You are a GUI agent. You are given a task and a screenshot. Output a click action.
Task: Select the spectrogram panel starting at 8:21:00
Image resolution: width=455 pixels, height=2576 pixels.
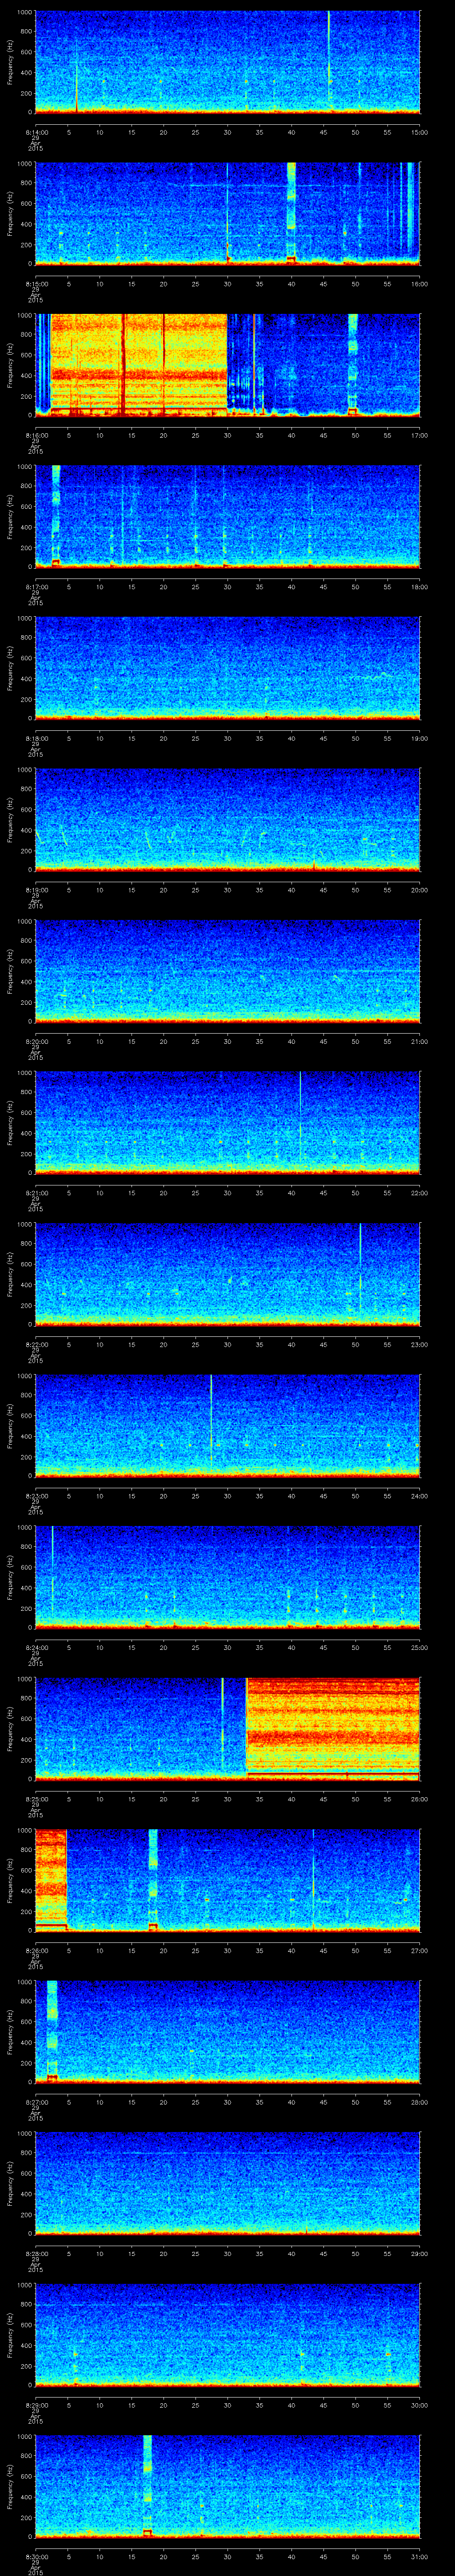[x=227, y=1122]
